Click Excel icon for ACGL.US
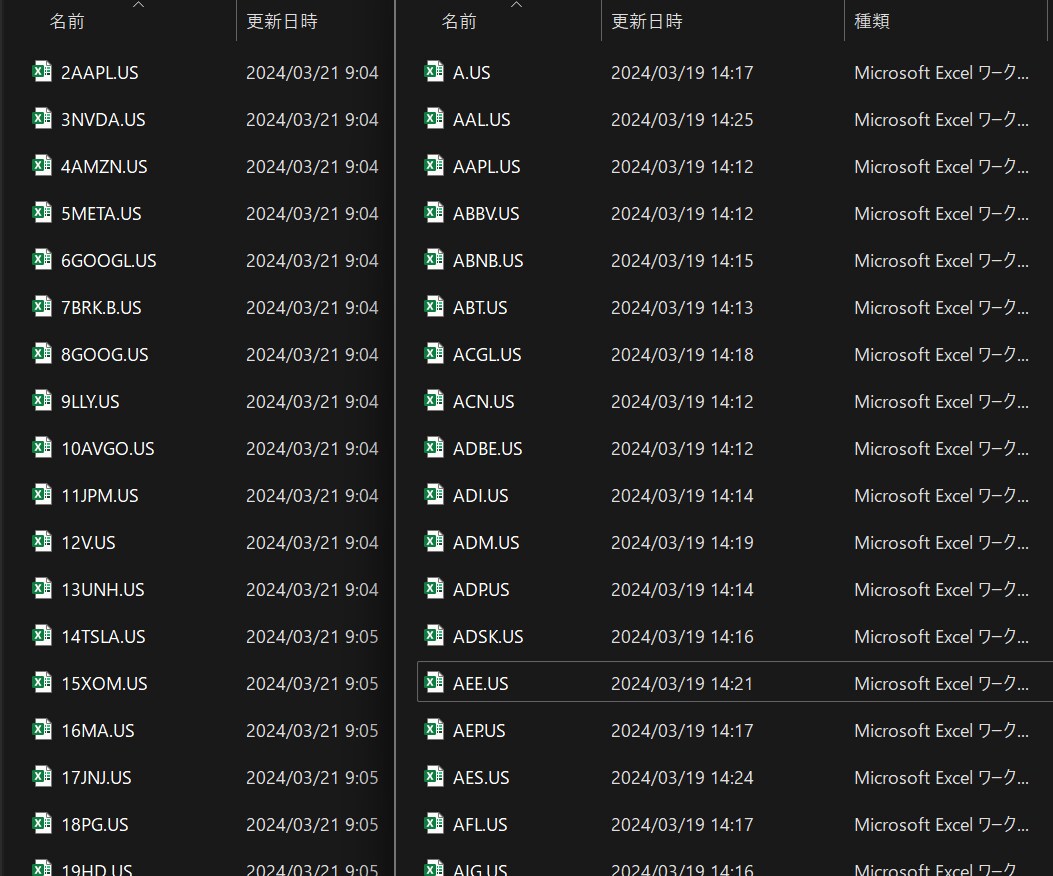1053x876 pixels. point(434,353)
